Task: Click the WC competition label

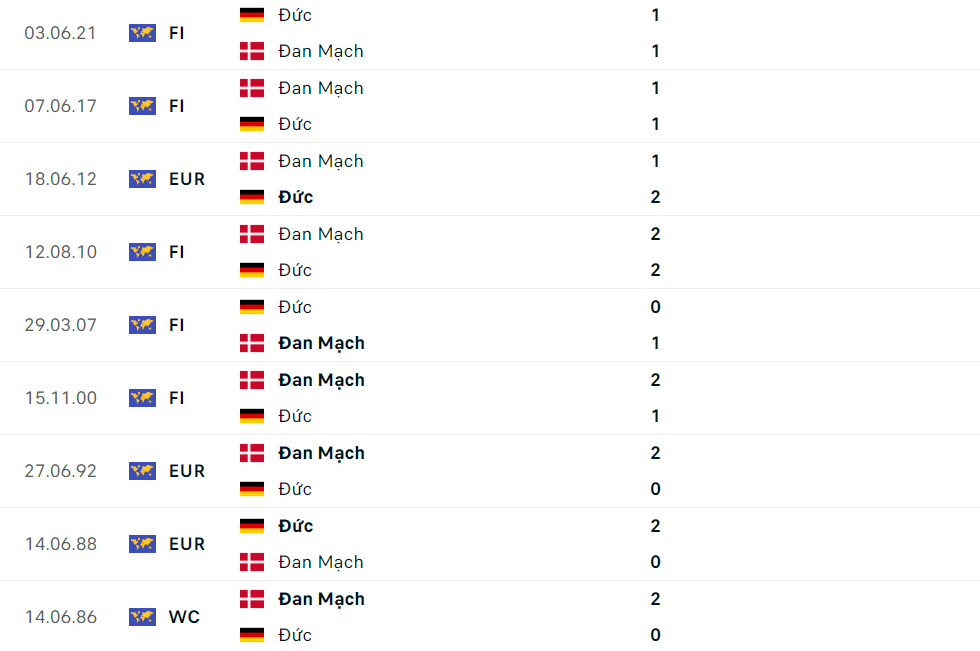Action: coord(184,617)
